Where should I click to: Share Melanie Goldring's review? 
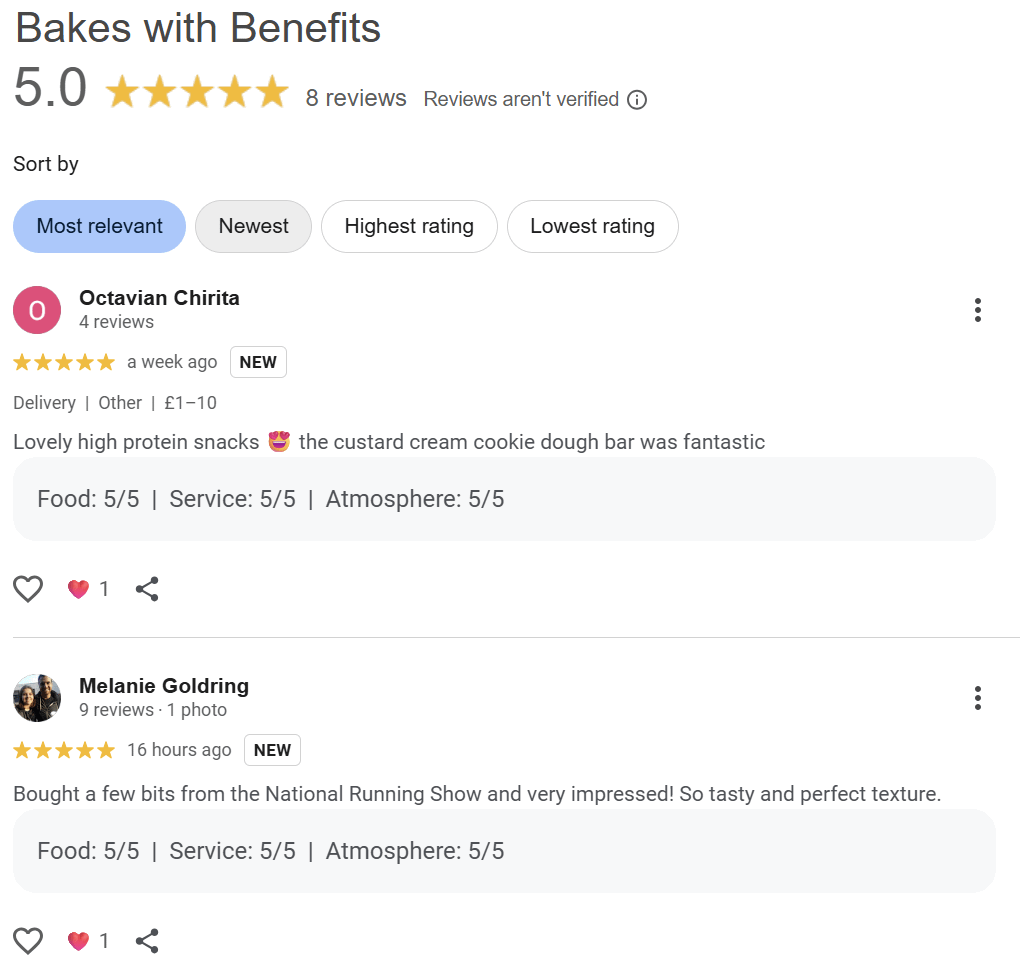(147, 941)
